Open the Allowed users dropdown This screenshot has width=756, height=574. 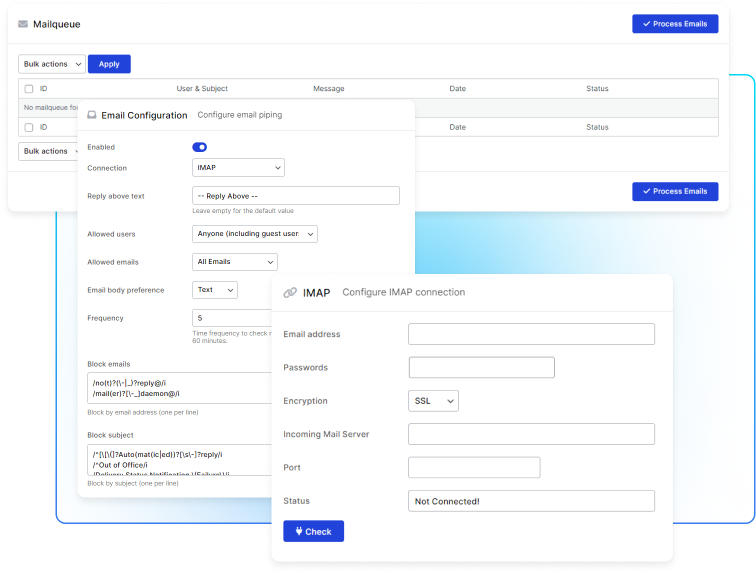pyautogui.click(x=255, y=234)
